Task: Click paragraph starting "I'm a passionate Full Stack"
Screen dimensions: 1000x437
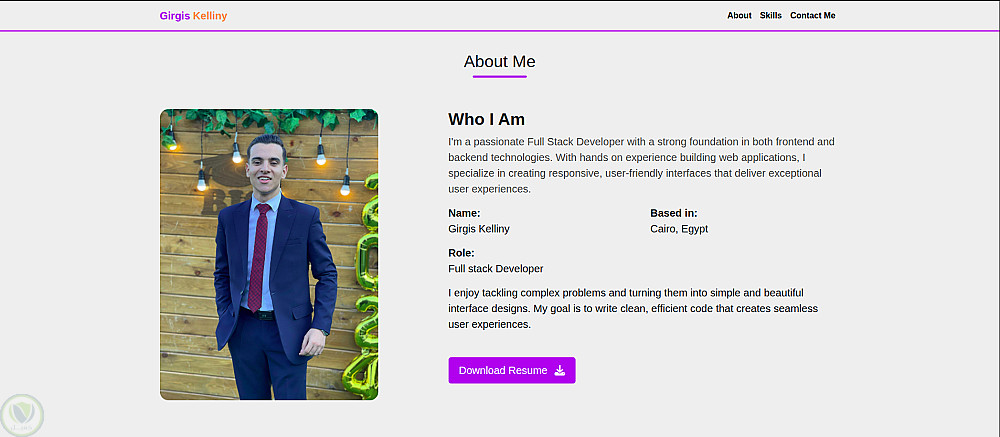Action: pos(641,165)
